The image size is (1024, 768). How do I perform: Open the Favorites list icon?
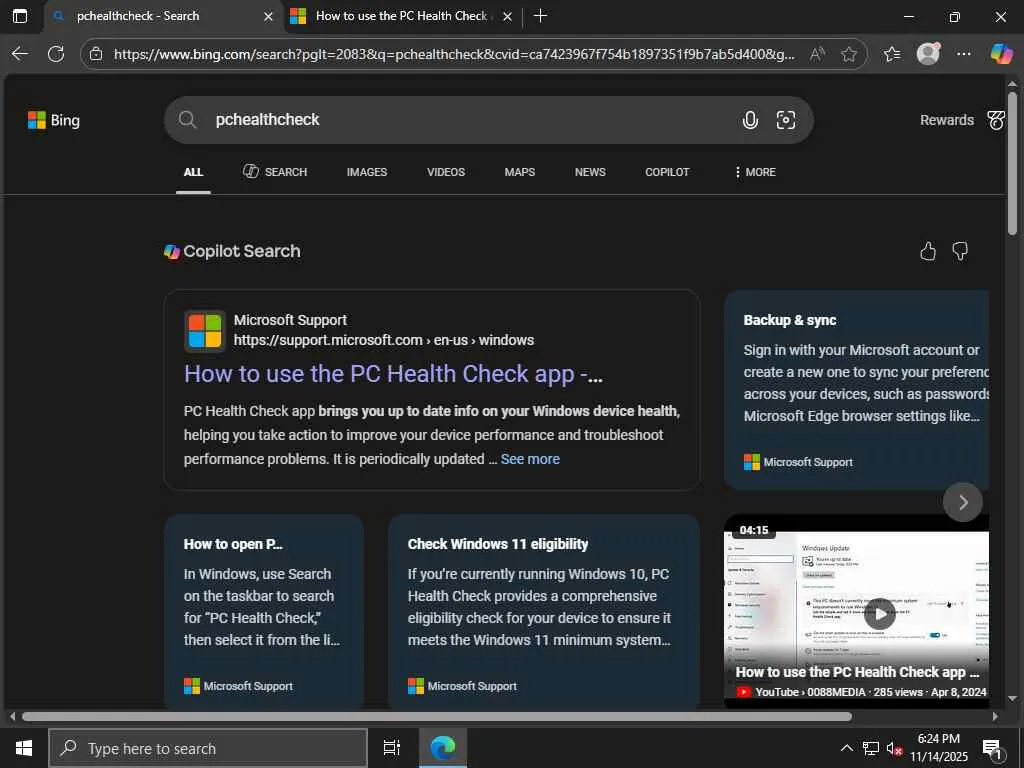(x=891, y=54)
